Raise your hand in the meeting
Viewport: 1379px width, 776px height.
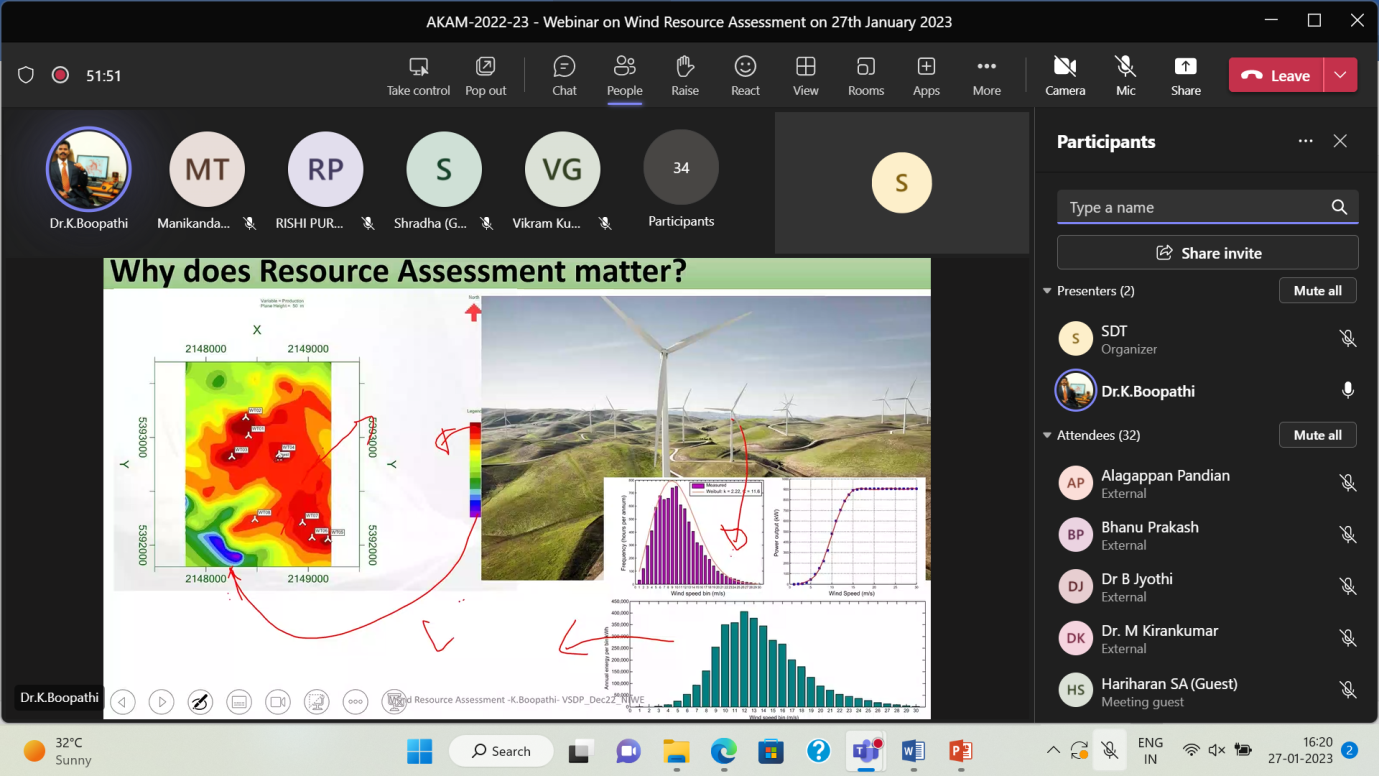coord(685,76)
